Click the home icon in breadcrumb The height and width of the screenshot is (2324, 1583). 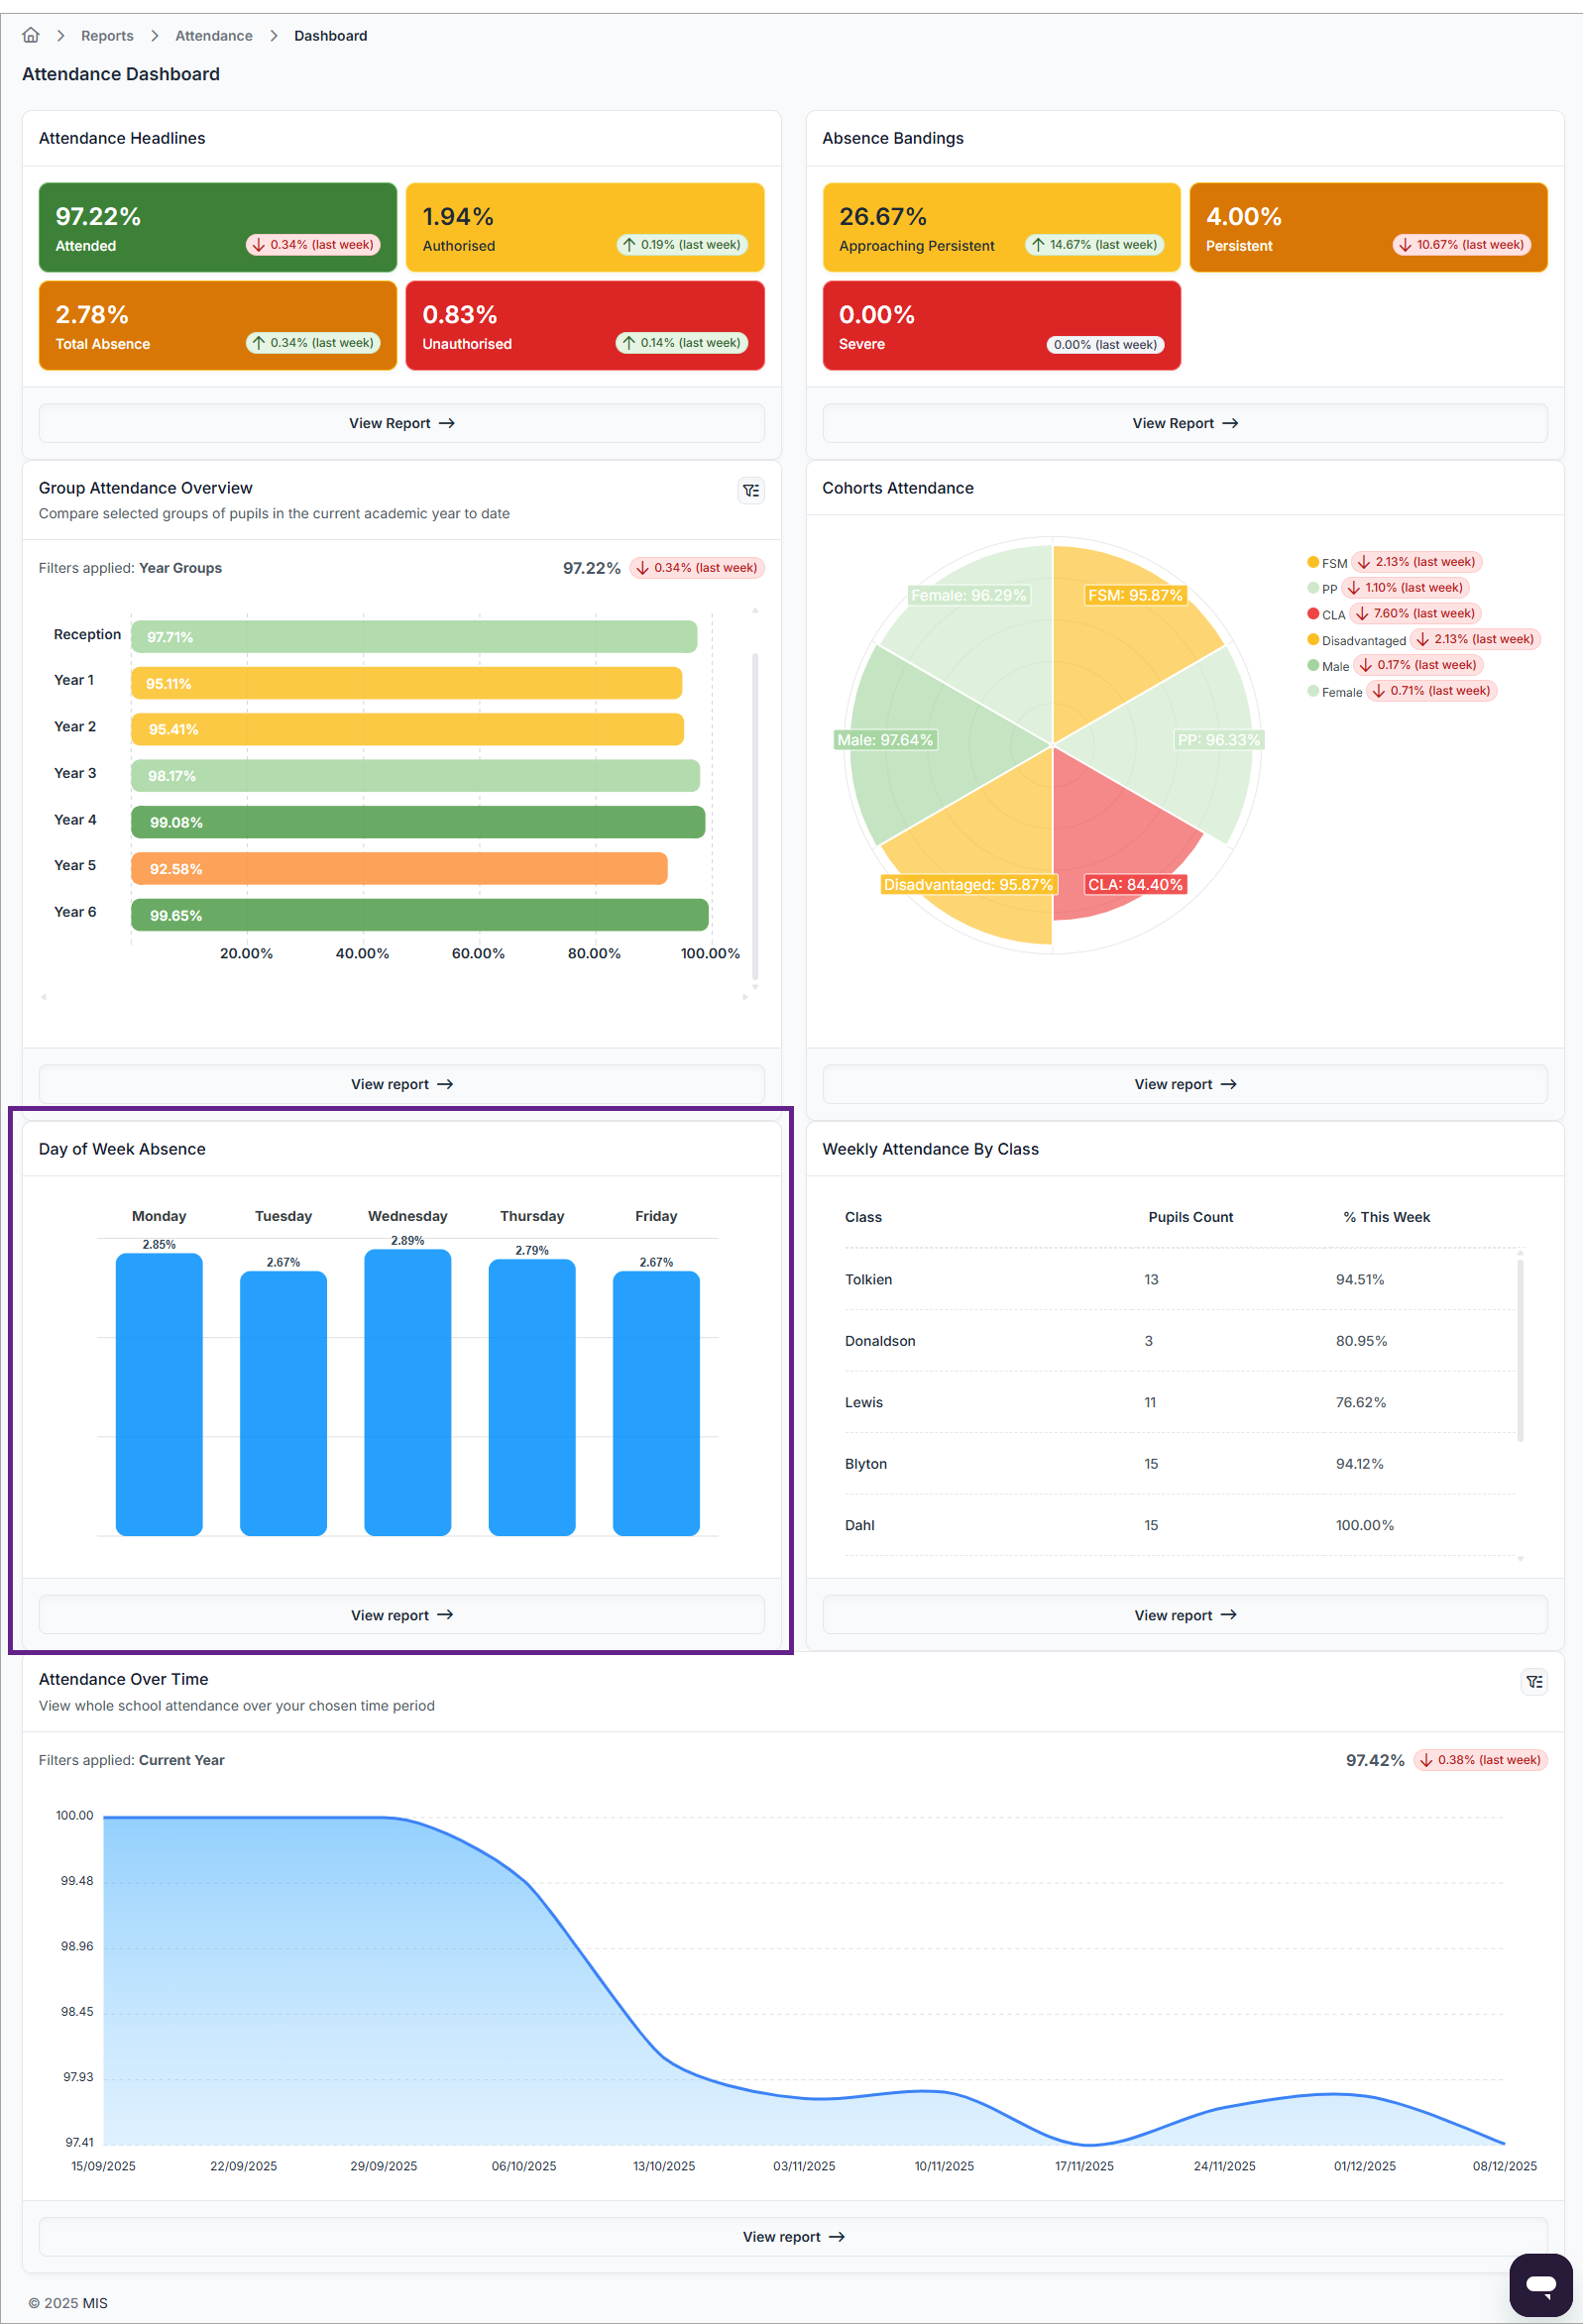click(31, 35)
